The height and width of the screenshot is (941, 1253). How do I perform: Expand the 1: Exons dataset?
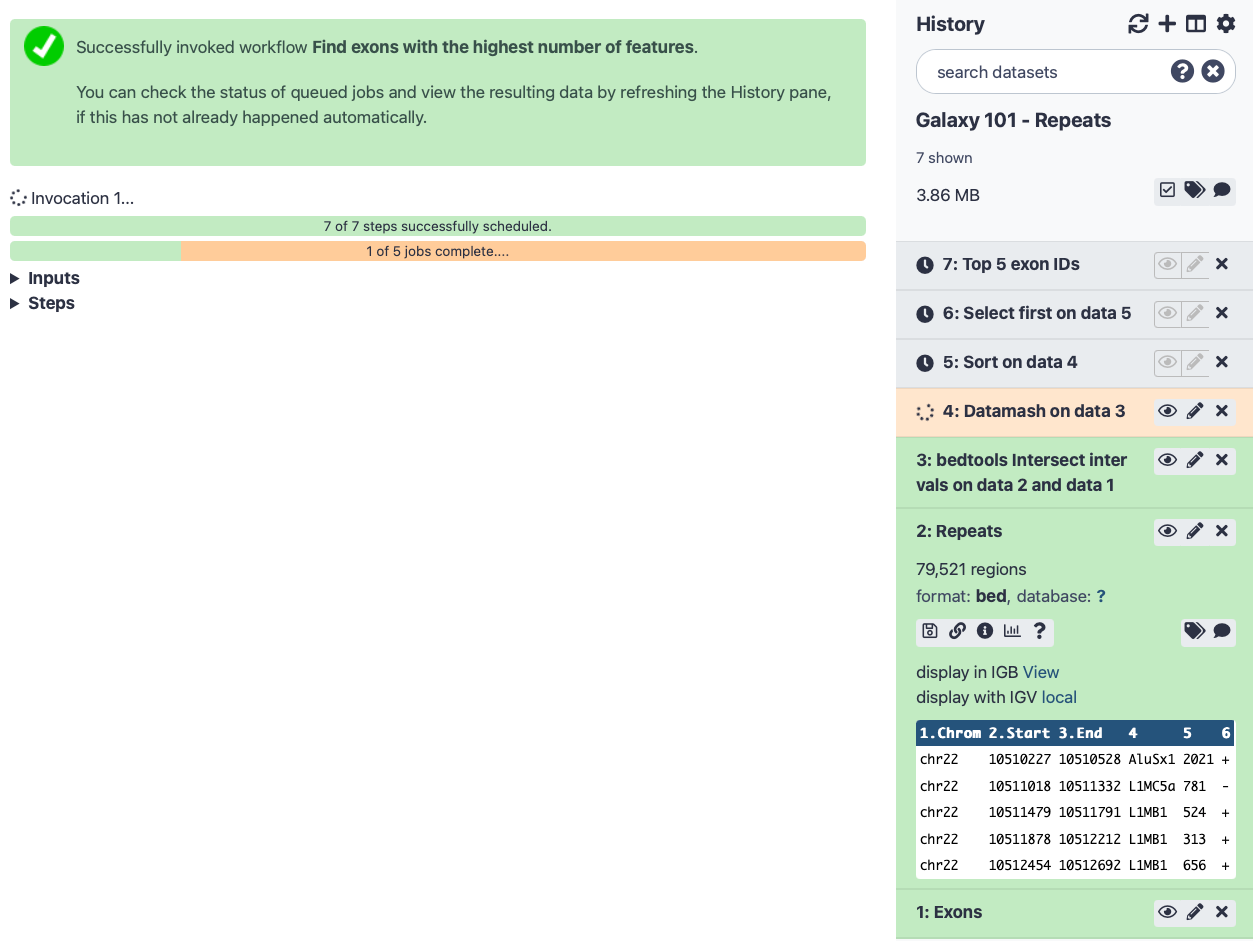pos(949,912)
